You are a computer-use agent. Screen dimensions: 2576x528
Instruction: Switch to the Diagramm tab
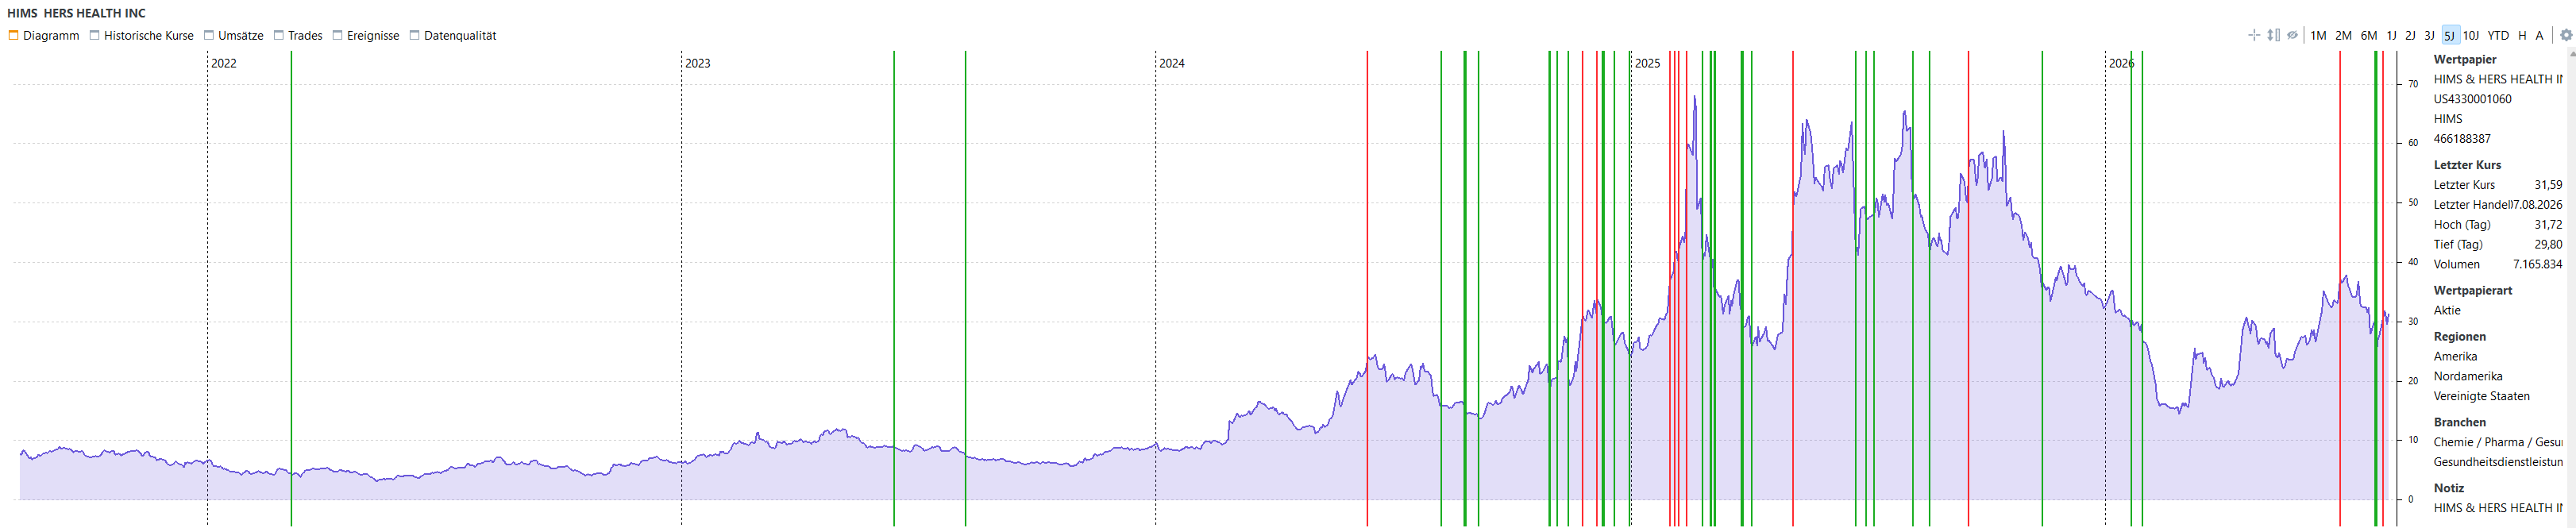click(x=44, y=35)
